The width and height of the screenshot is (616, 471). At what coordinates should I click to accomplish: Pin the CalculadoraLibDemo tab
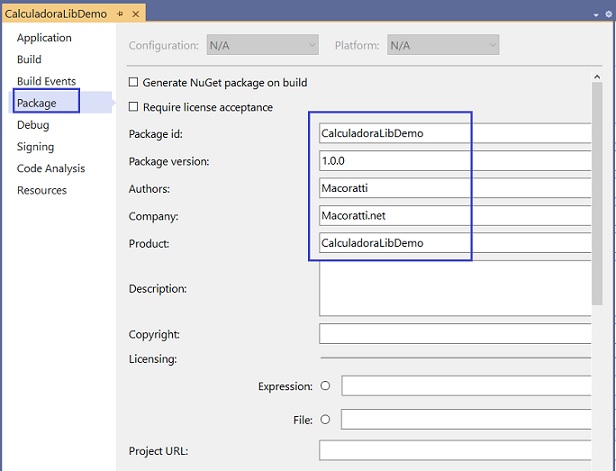coord(120,14)
